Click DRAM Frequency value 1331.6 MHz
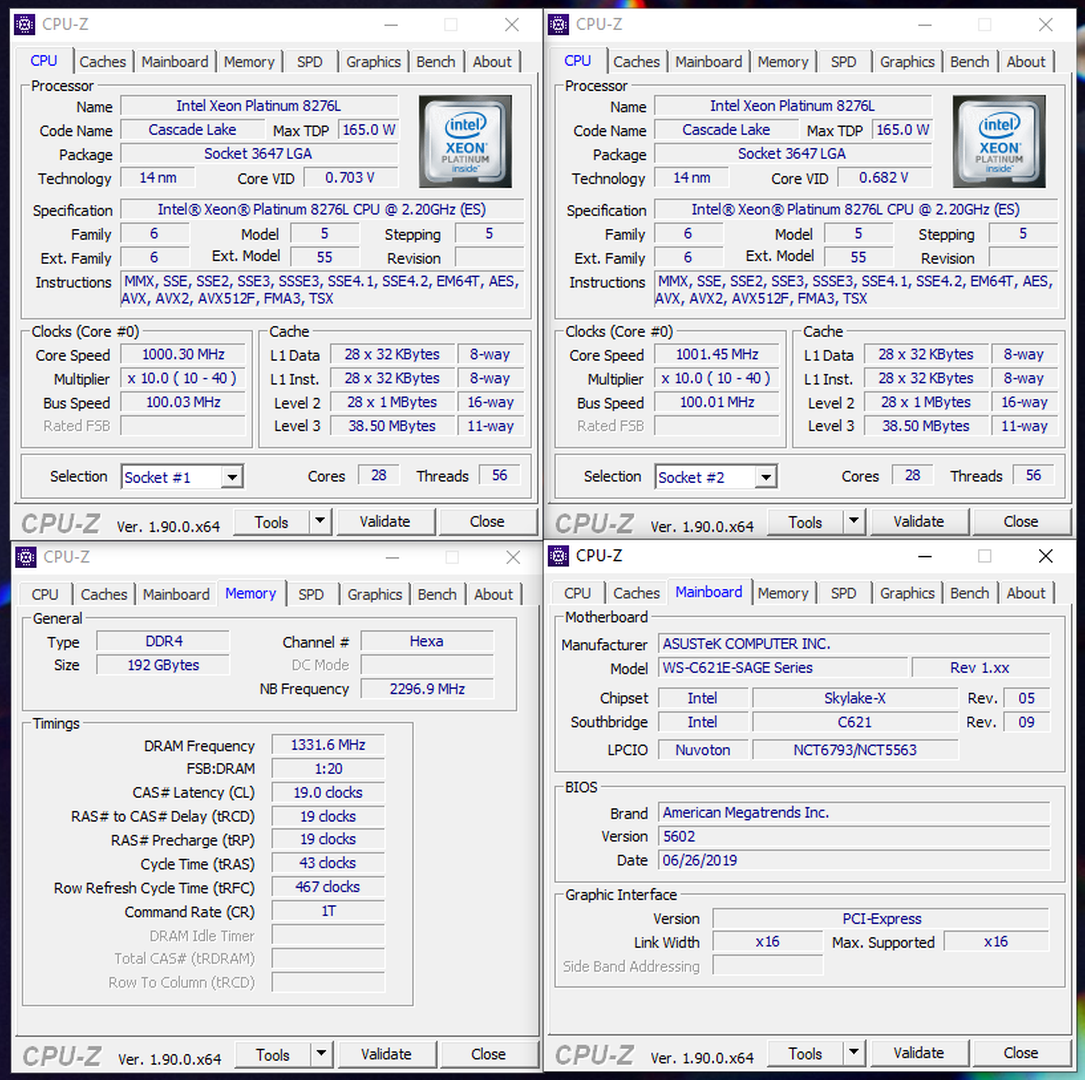Viewport: 1085px width, 1080px height. [328, 744]
